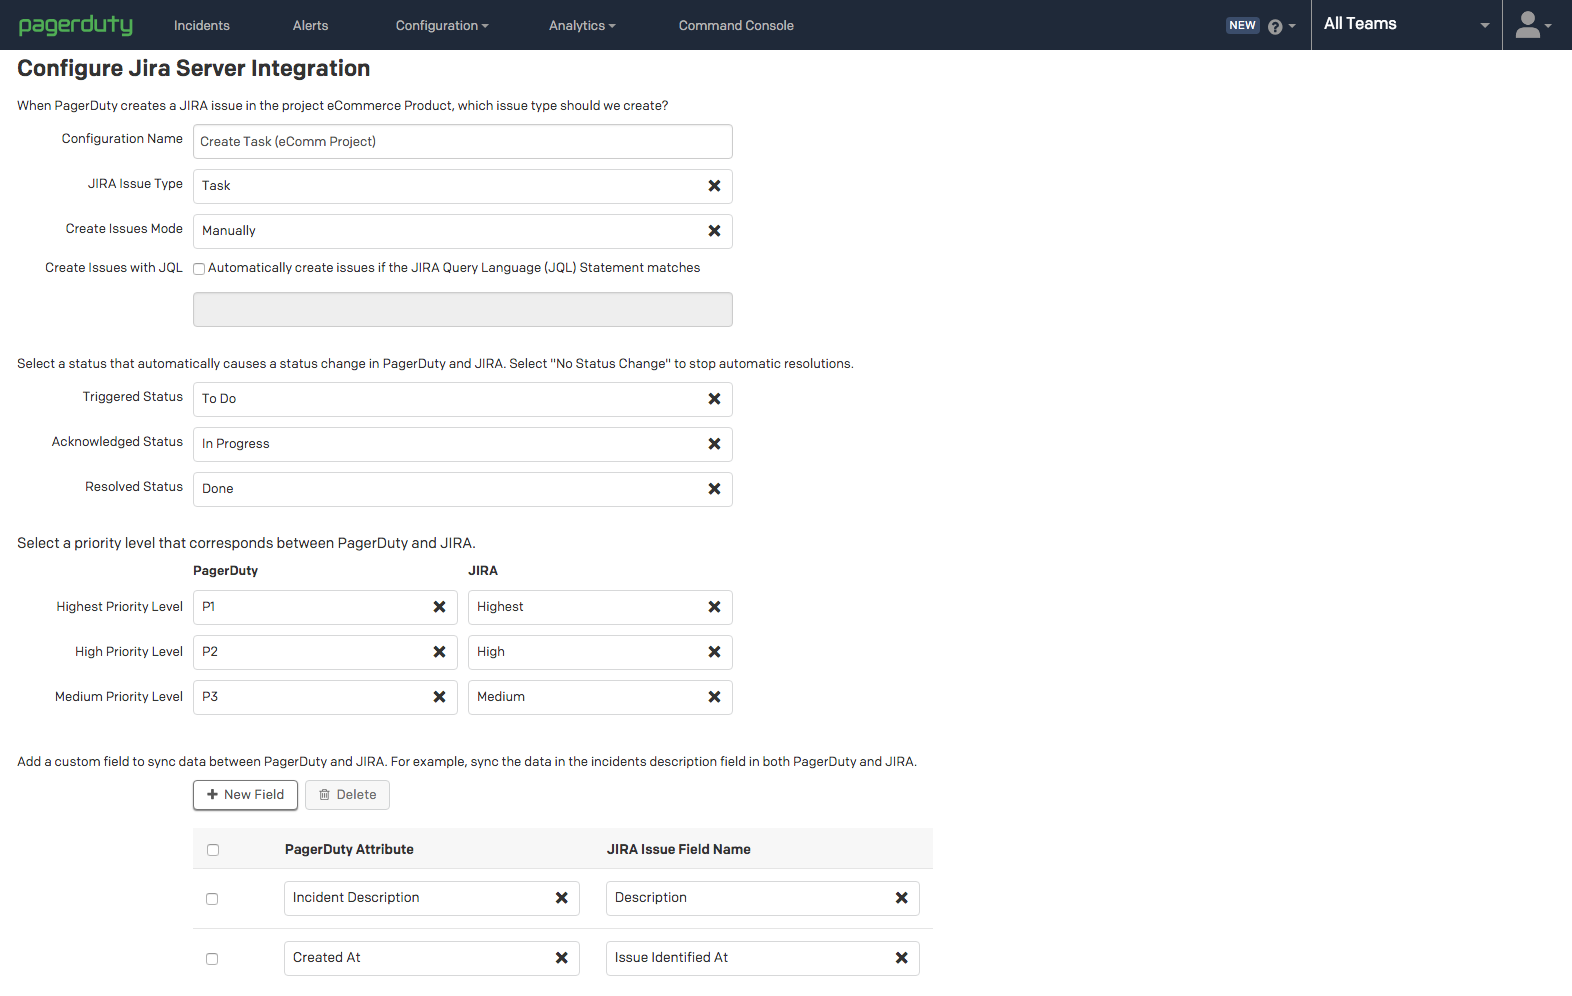Edit the Configuration Name input field
The width and height of the screenshot is (1572, 996).
coord(462,141)
